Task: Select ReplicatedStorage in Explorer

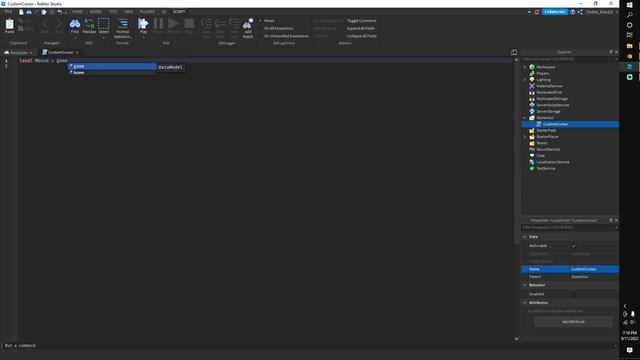Action: pos(552,99)
